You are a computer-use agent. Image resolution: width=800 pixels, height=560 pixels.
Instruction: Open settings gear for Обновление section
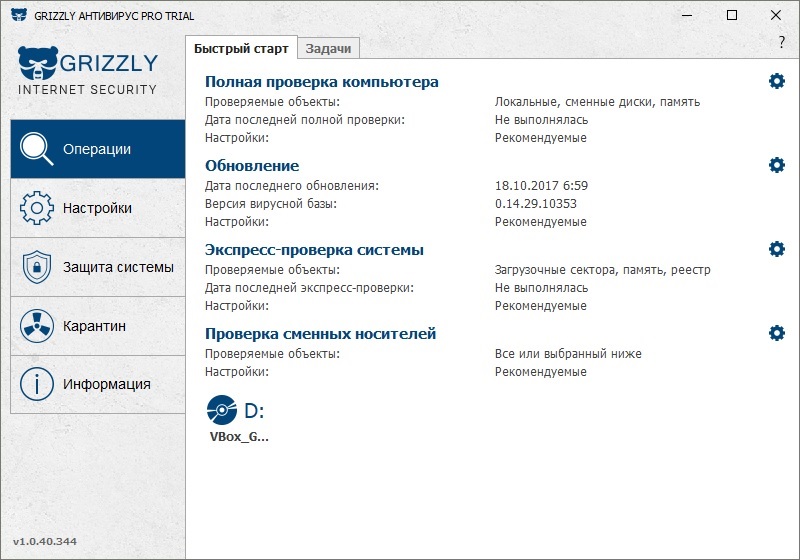tap(777, 165)
